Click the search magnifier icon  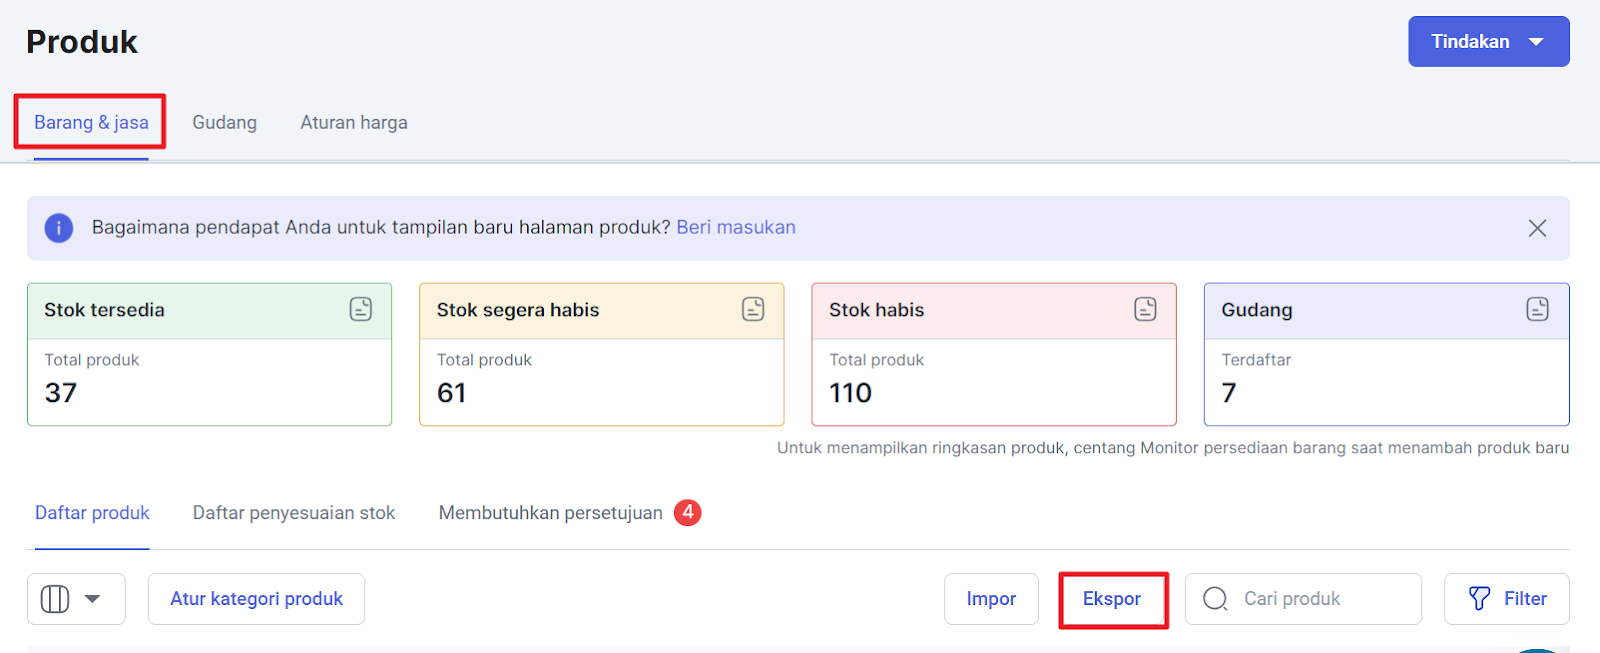1215,599
